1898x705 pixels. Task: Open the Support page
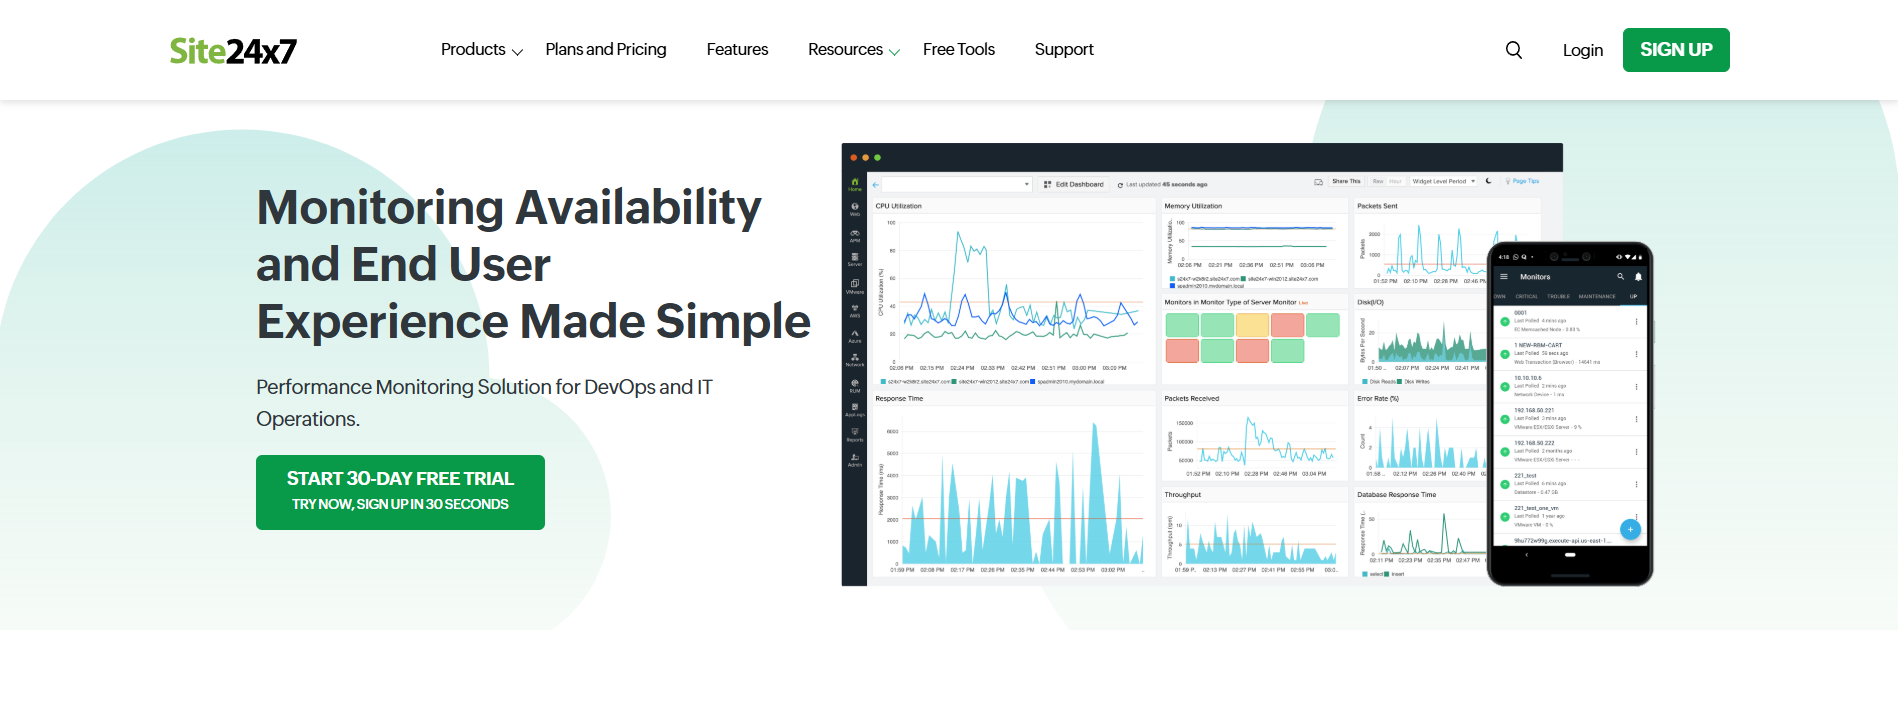point(1064,50)
